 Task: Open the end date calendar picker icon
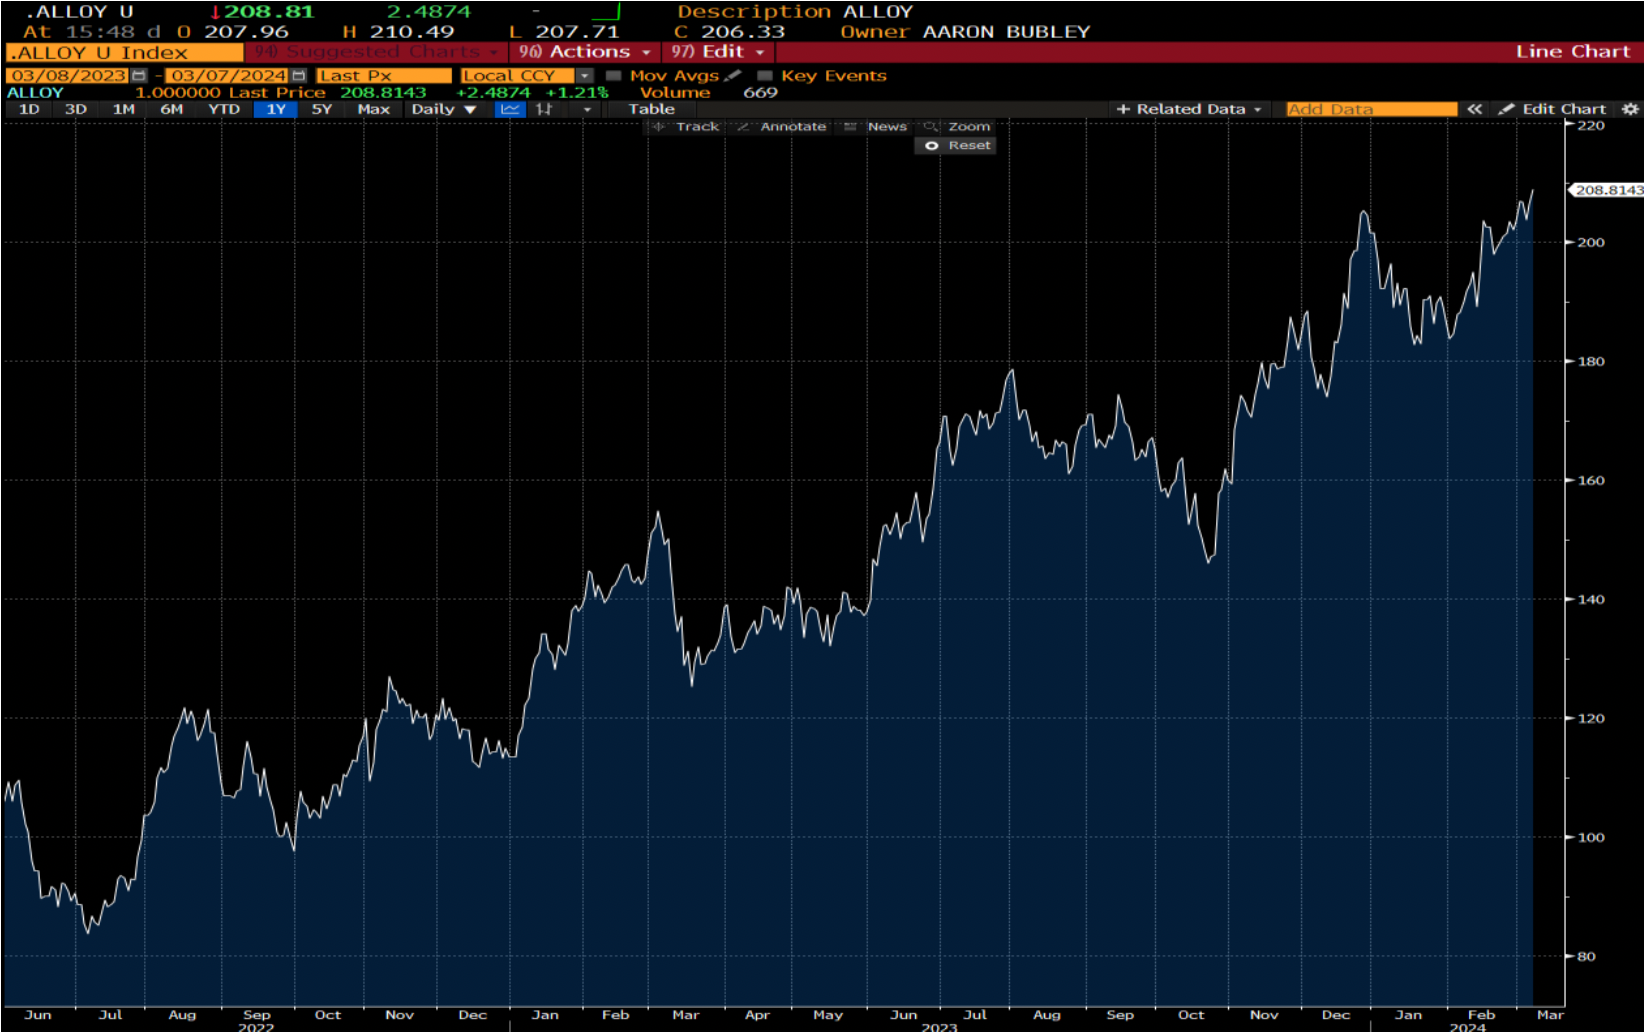click(x=298, y=76)
